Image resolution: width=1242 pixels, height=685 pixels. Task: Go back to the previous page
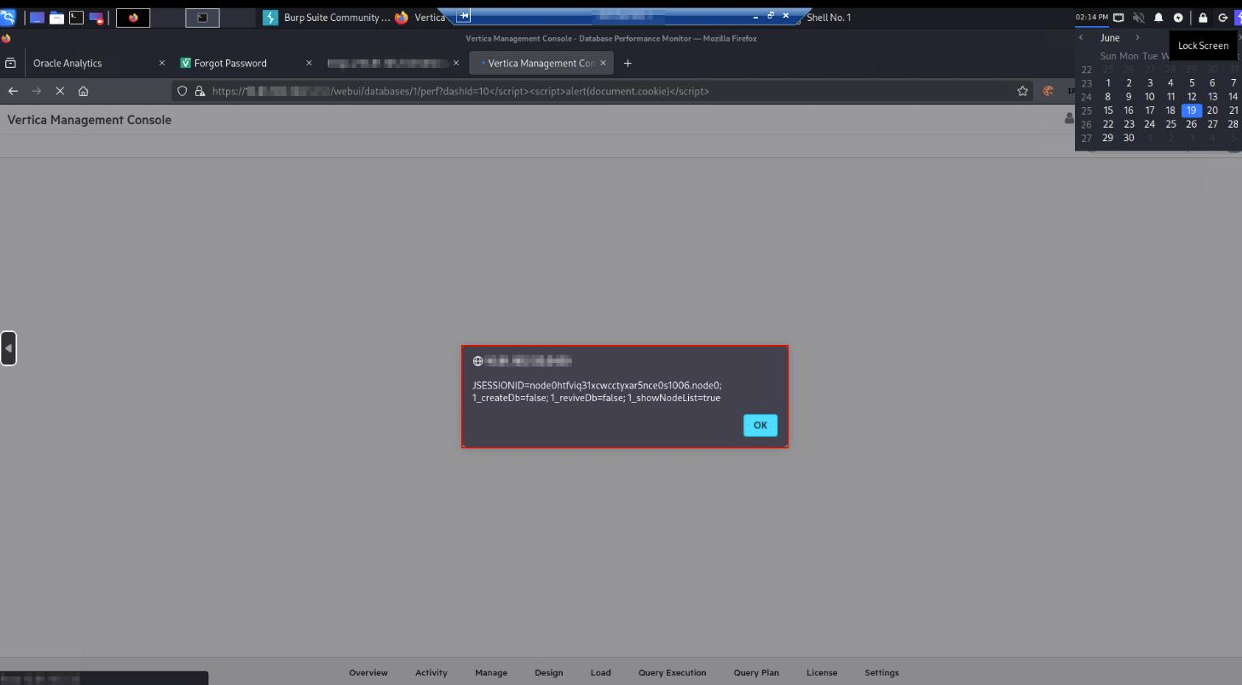point(13,91)
